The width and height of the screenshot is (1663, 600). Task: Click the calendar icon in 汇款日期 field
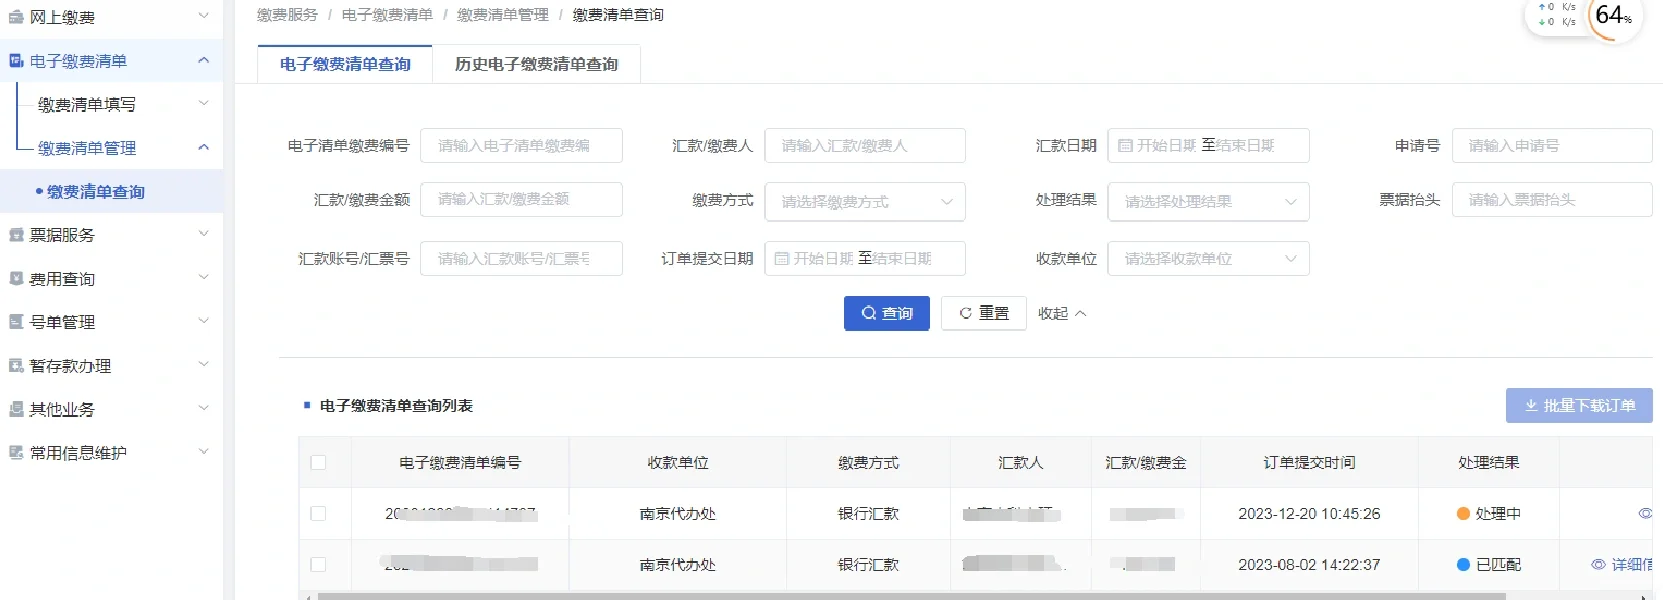[1125, 146]
